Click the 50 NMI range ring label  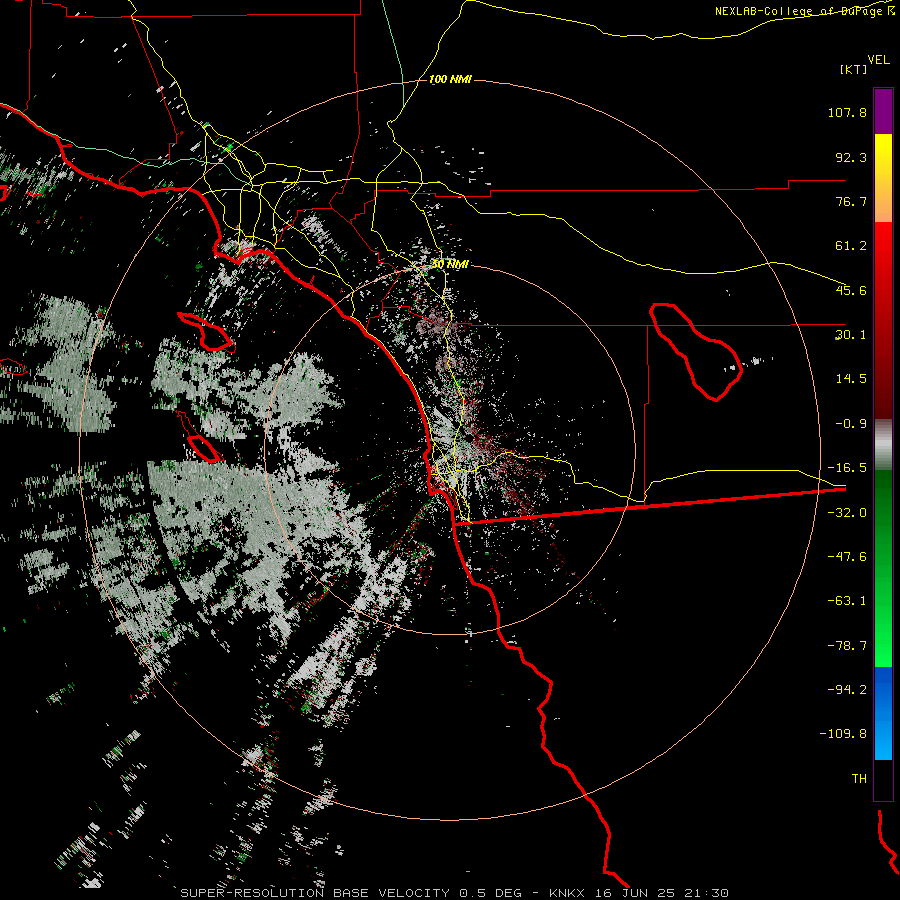[450, 264]
